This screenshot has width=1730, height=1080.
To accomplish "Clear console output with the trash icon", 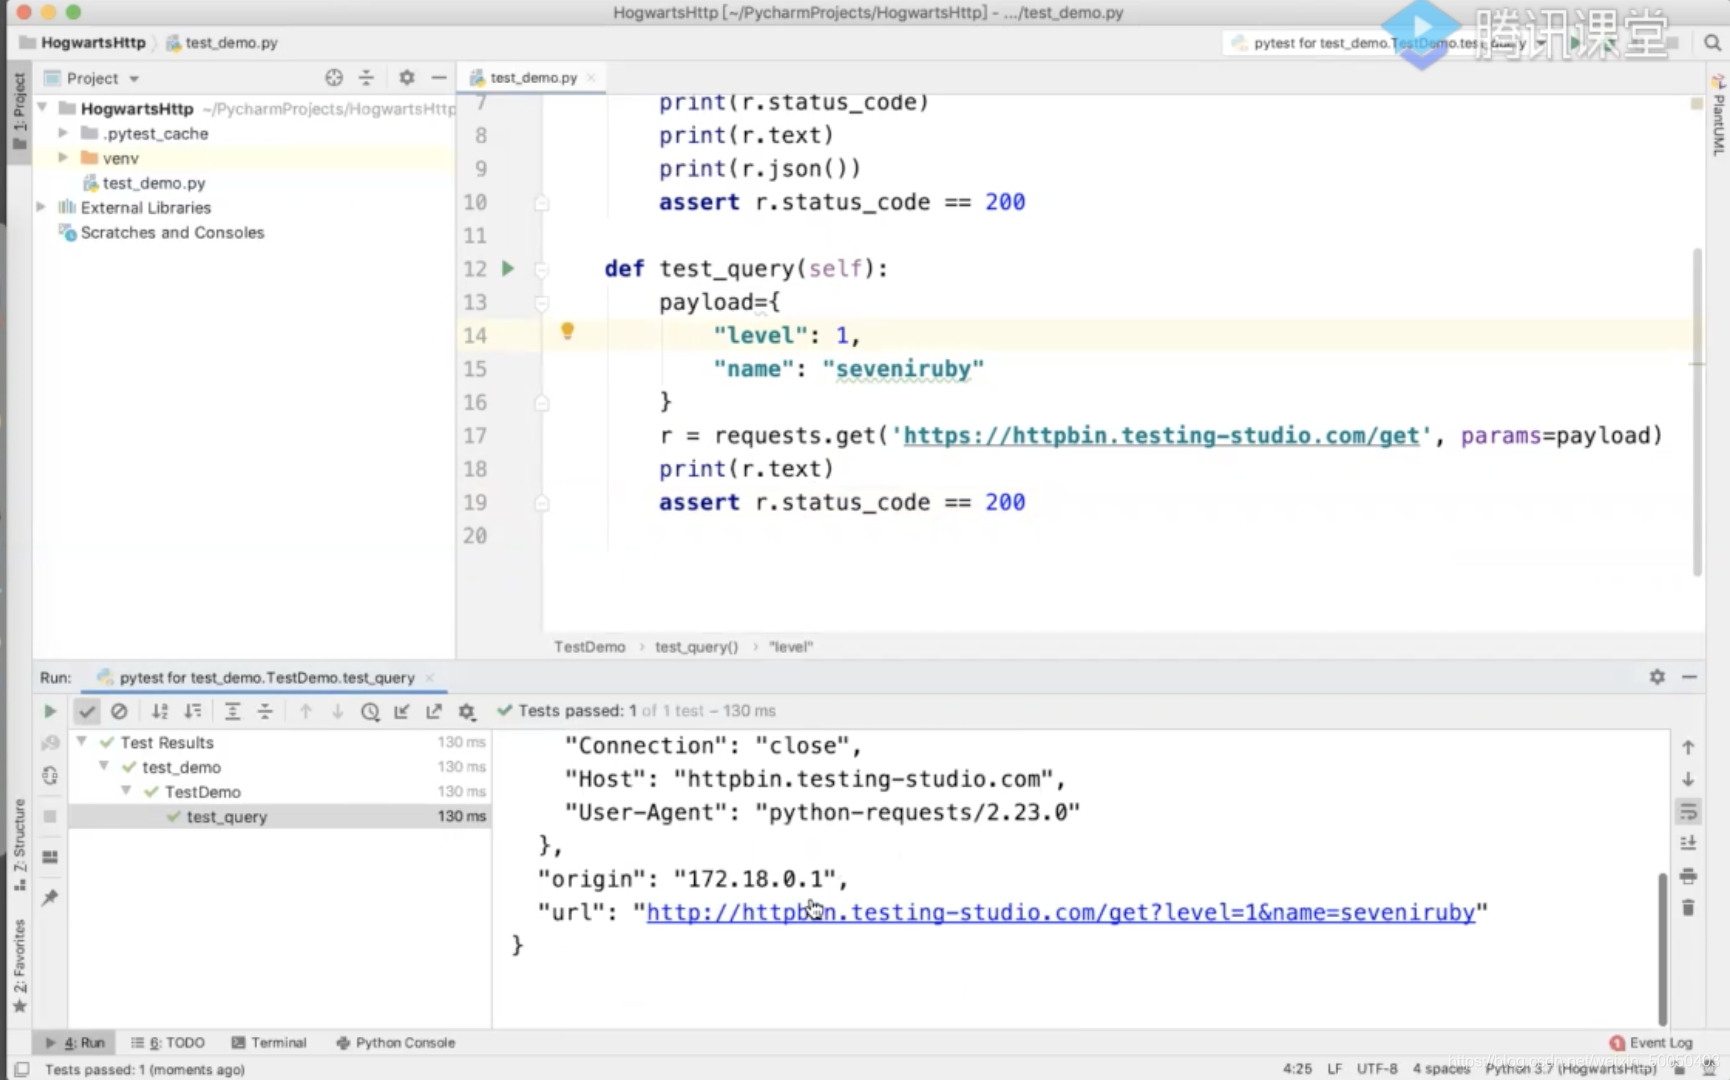I will 1688,908.
